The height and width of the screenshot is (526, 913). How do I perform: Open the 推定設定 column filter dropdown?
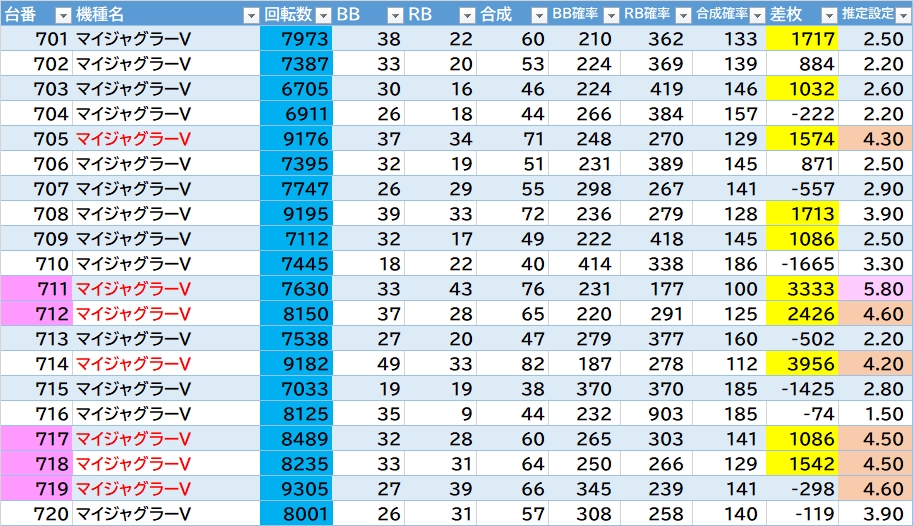point(904,15)
